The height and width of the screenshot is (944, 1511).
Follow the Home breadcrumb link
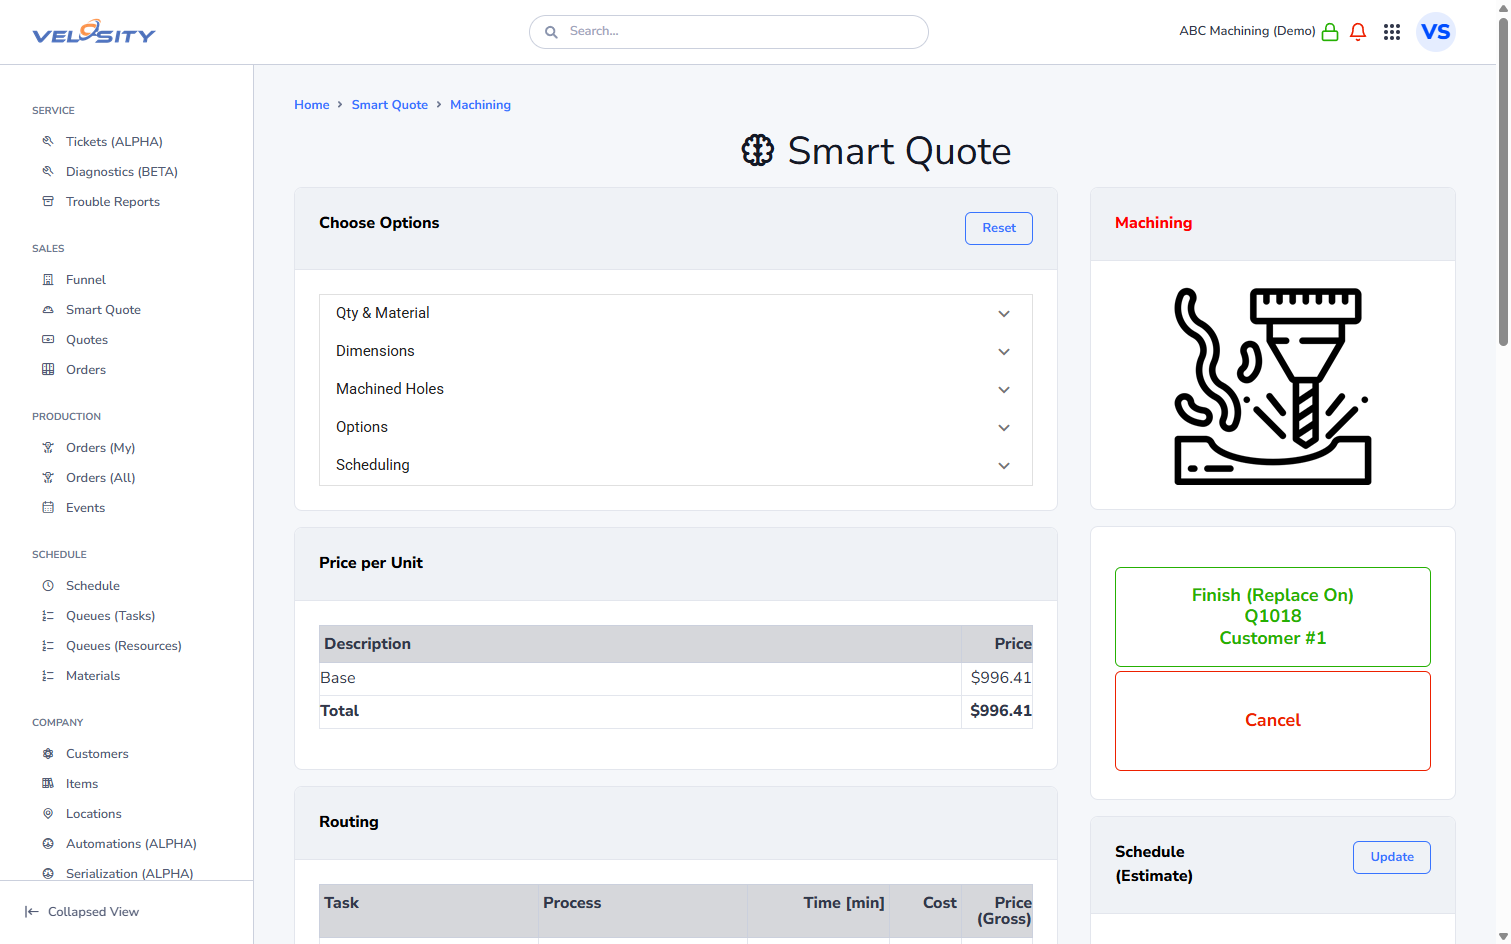(x=312, y=104)
